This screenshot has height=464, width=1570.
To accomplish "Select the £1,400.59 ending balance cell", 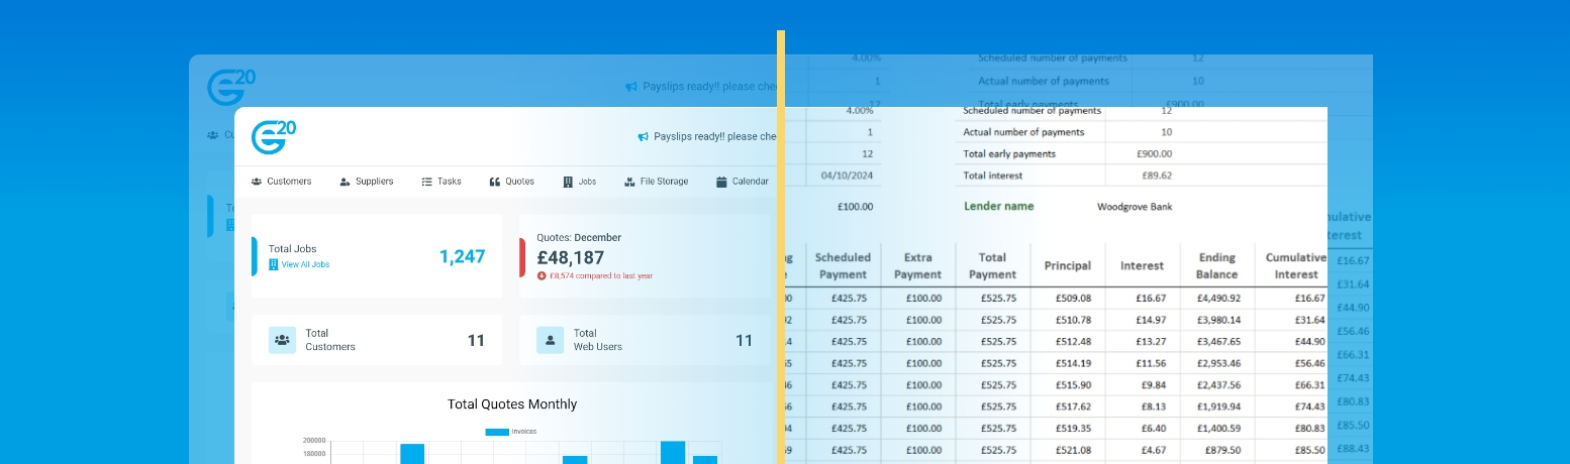I will point(1218,429).
